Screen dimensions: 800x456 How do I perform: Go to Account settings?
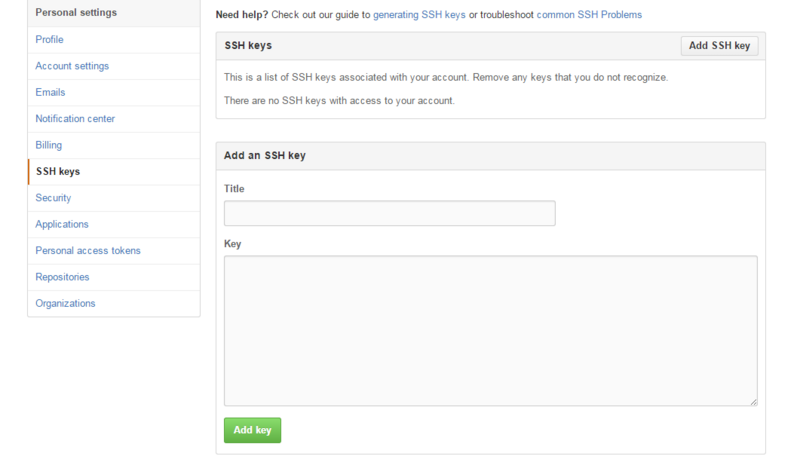(x=72, y=66)
